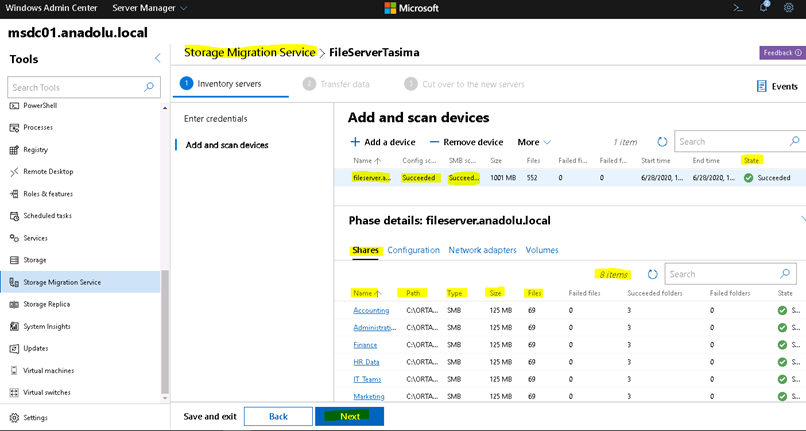Collapse the Phase details panel

803,219
